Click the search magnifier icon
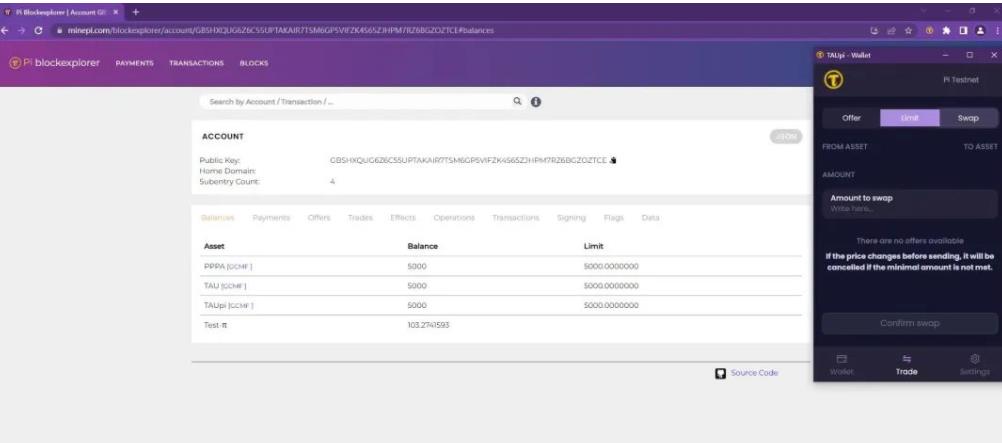Image resolution: width=1002 pixels, height=443 pixels. 517,101
